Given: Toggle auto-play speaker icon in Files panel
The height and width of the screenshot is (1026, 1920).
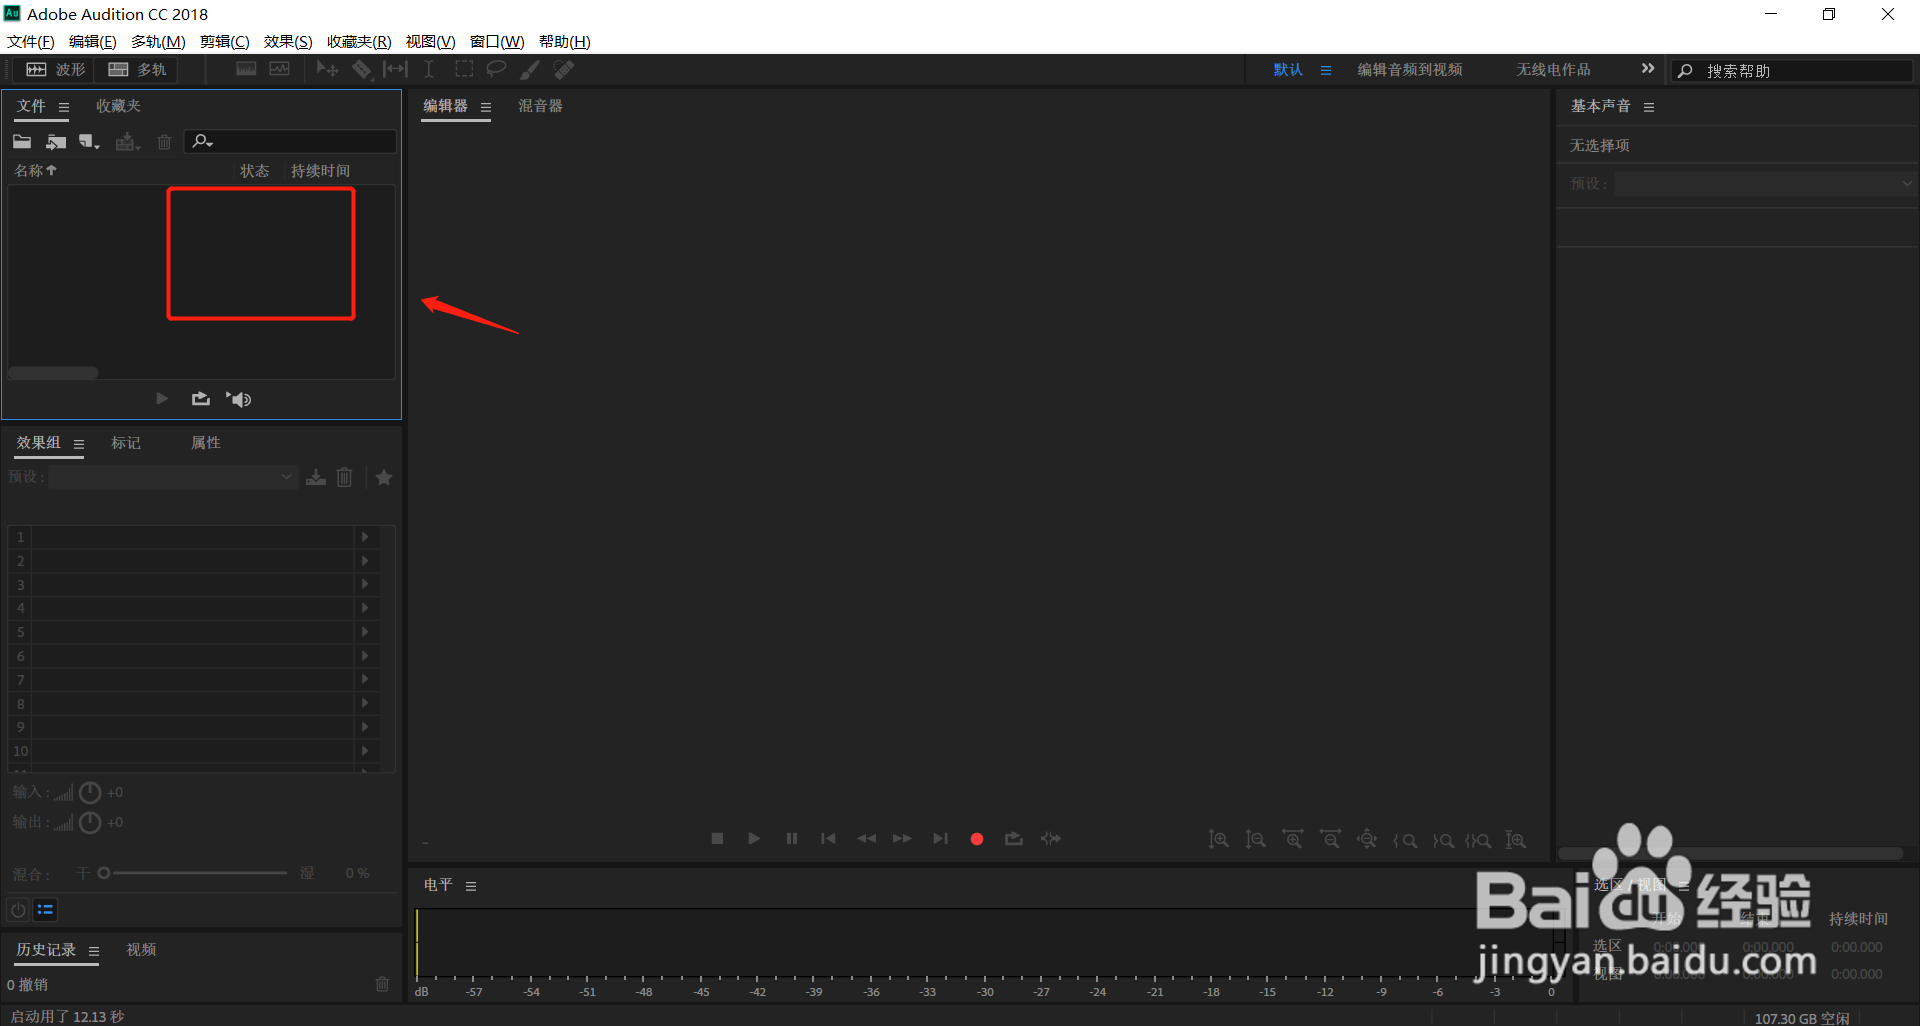Looking at the screenshot, I should (x=239, y=399).
